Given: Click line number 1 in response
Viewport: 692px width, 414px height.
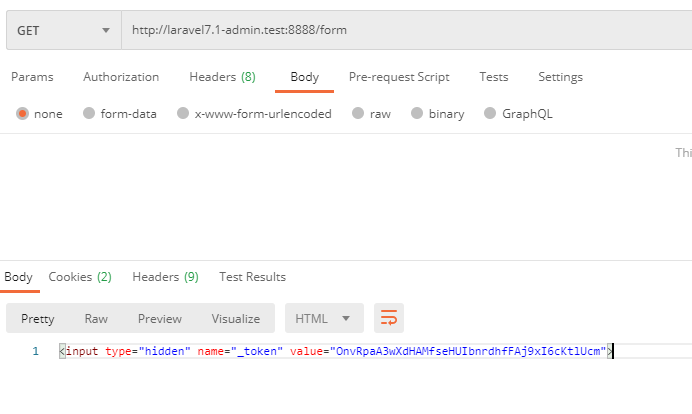Looking at the screenshot, I should pos(36,351).
